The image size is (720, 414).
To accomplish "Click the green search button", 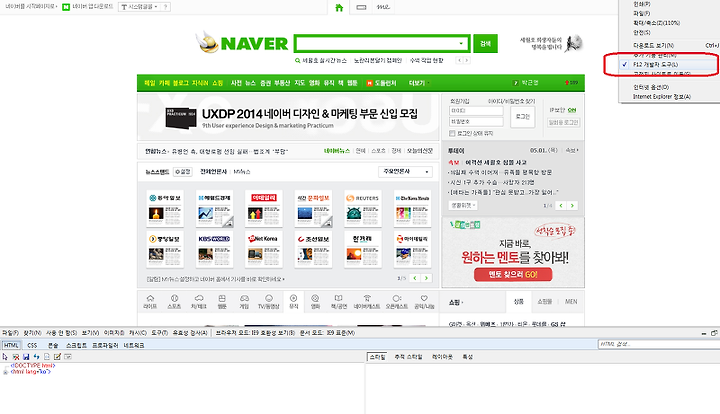I will [x=485, y=44].
